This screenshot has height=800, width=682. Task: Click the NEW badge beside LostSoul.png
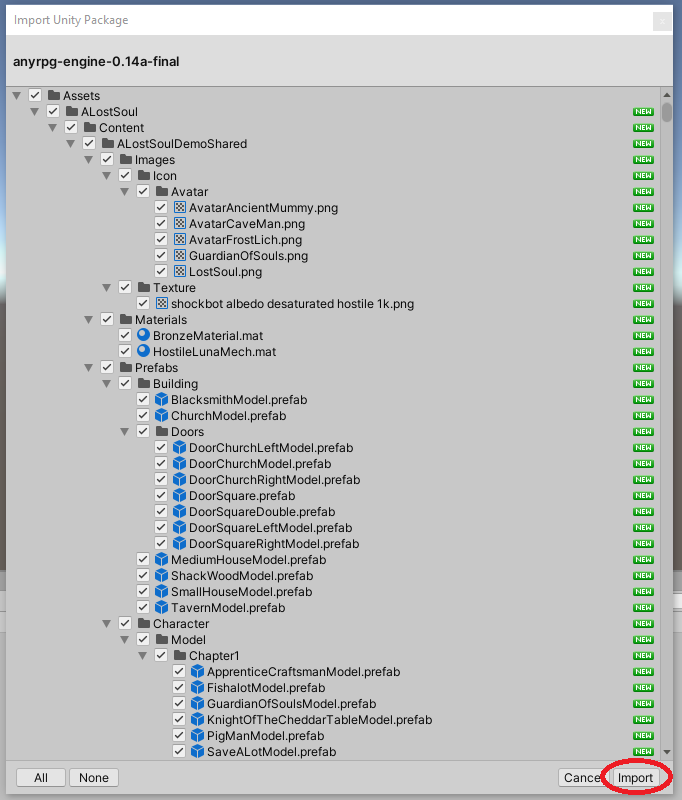(643, 272)
